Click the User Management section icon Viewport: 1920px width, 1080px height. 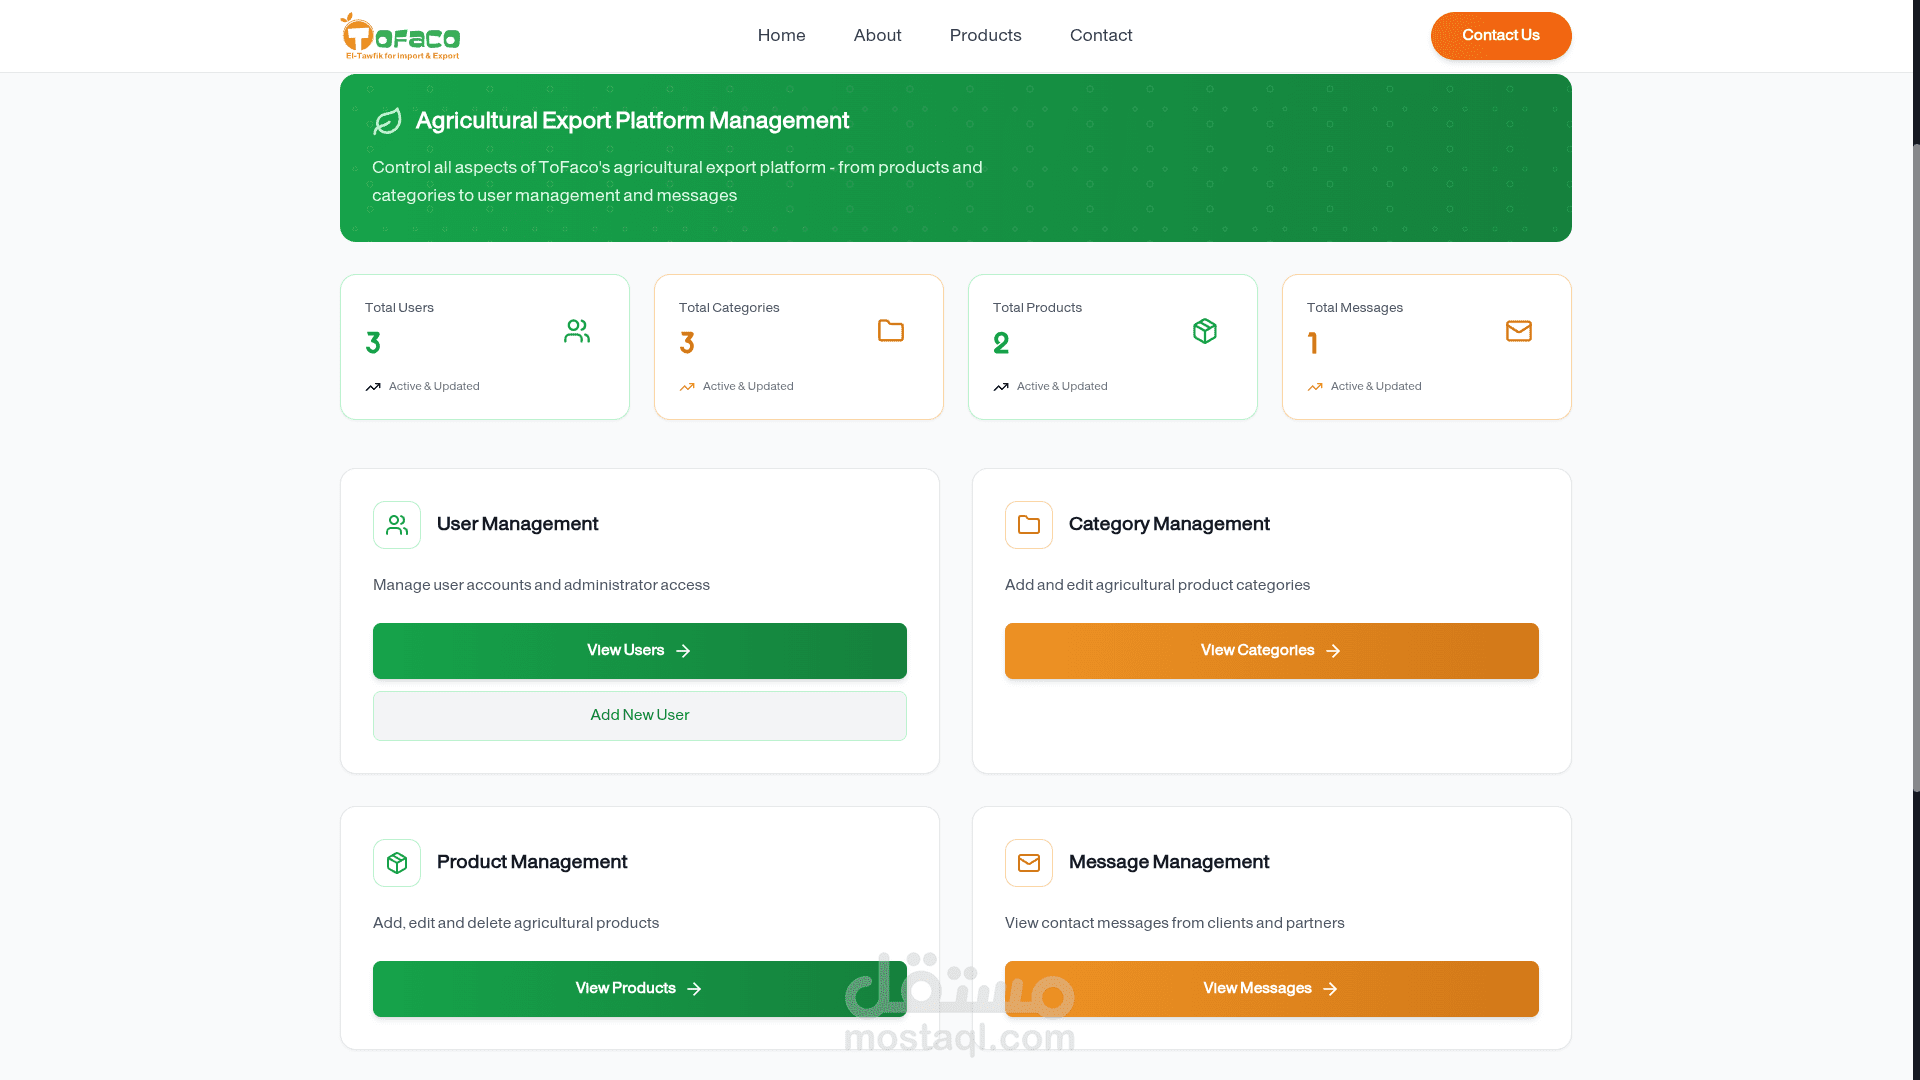[x=397, y=525]
